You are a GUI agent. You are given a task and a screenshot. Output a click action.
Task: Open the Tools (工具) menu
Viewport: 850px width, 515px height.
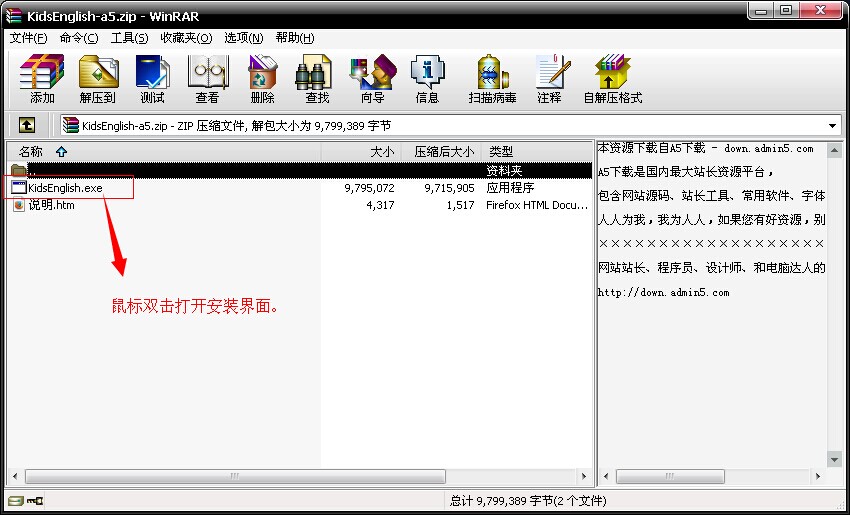pos(130,37)
